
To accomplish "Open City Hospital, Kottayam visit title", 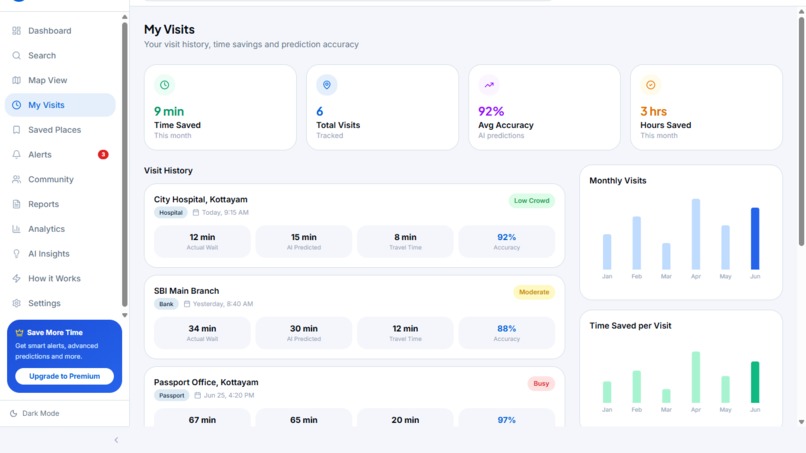I will 200,200.
